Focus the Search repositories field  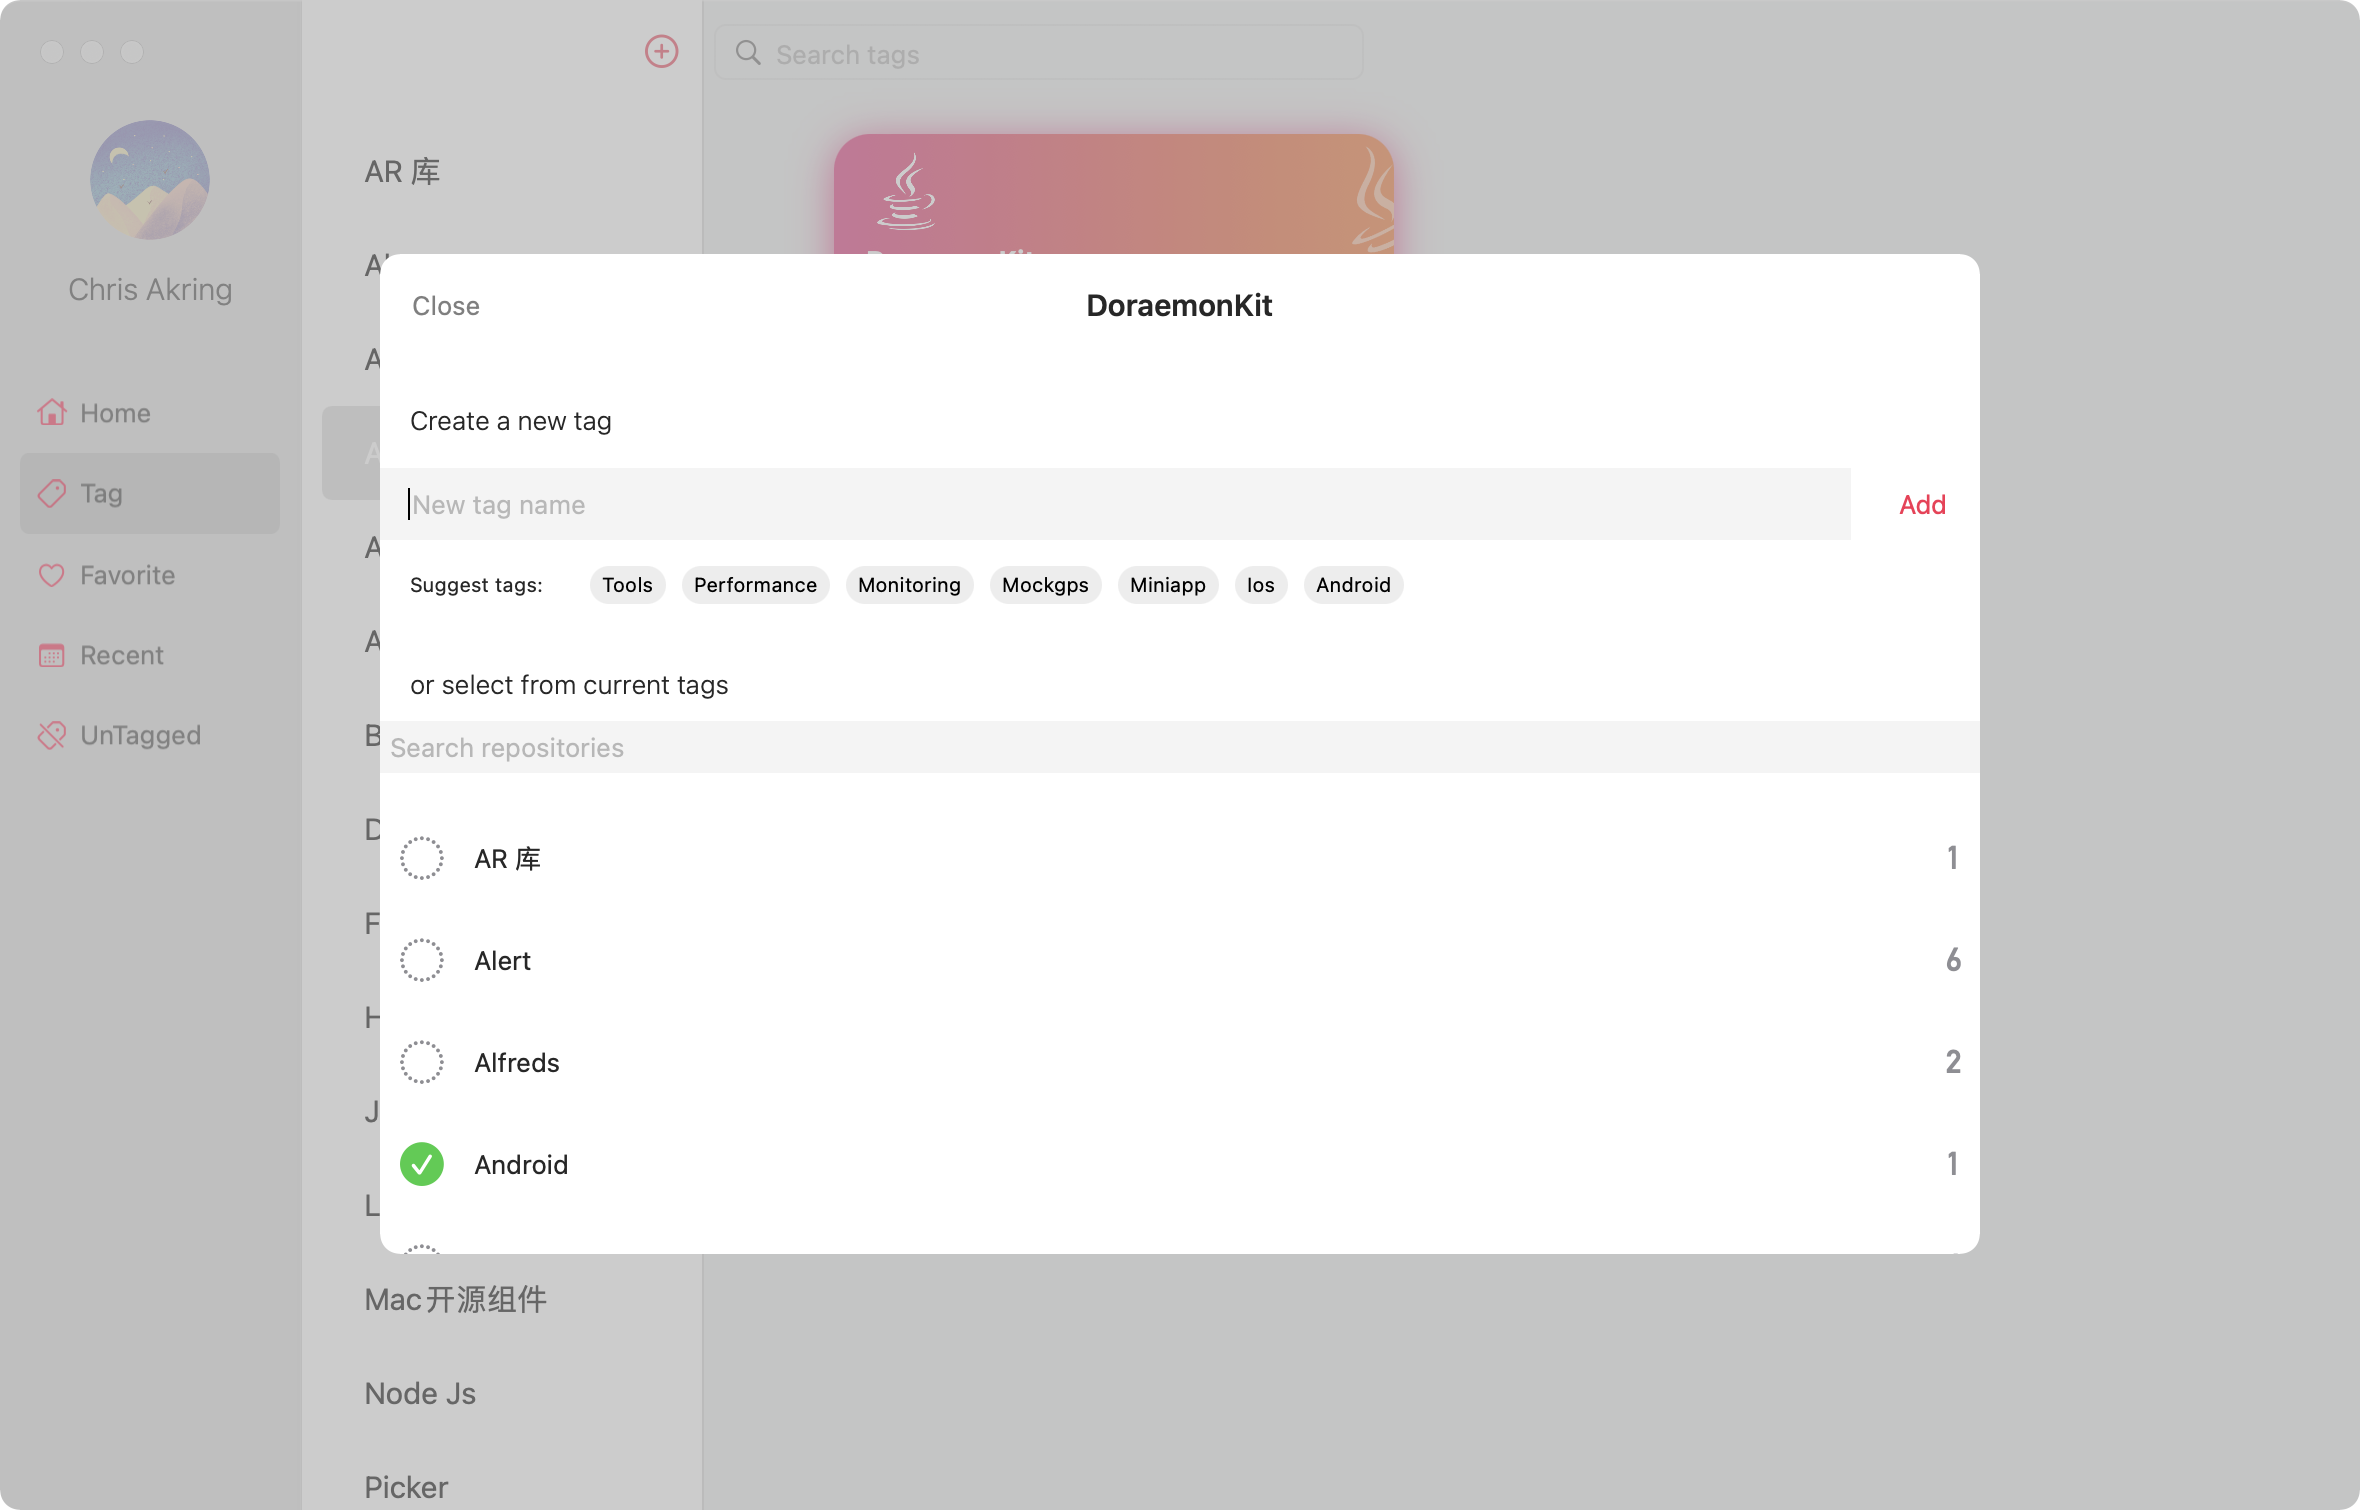1180,747
